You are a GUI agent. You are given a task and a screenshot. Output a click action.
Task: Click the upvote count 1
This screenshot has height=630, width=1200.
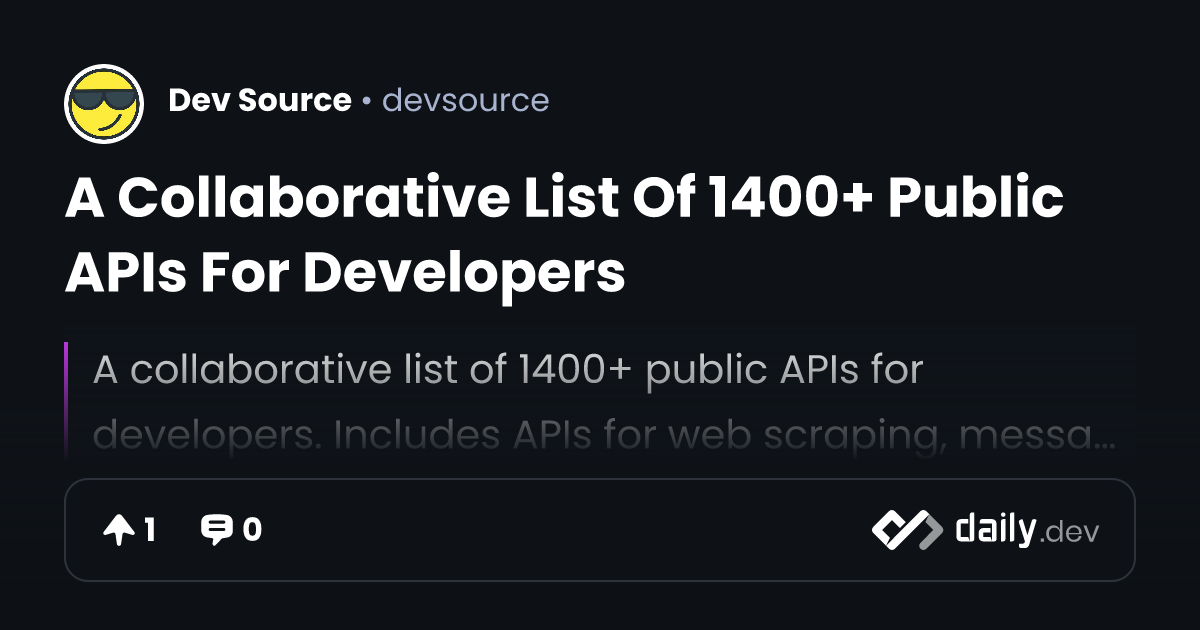150,530
